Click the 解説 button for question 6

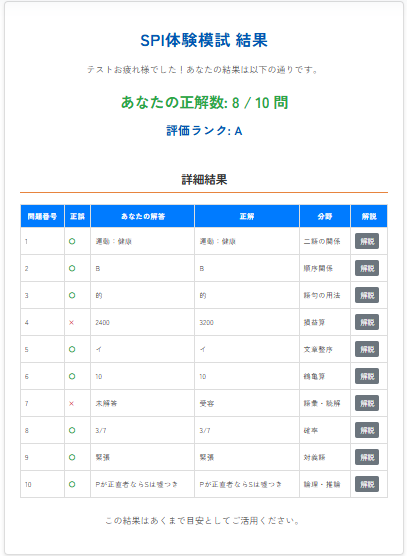tap(367, 376)
